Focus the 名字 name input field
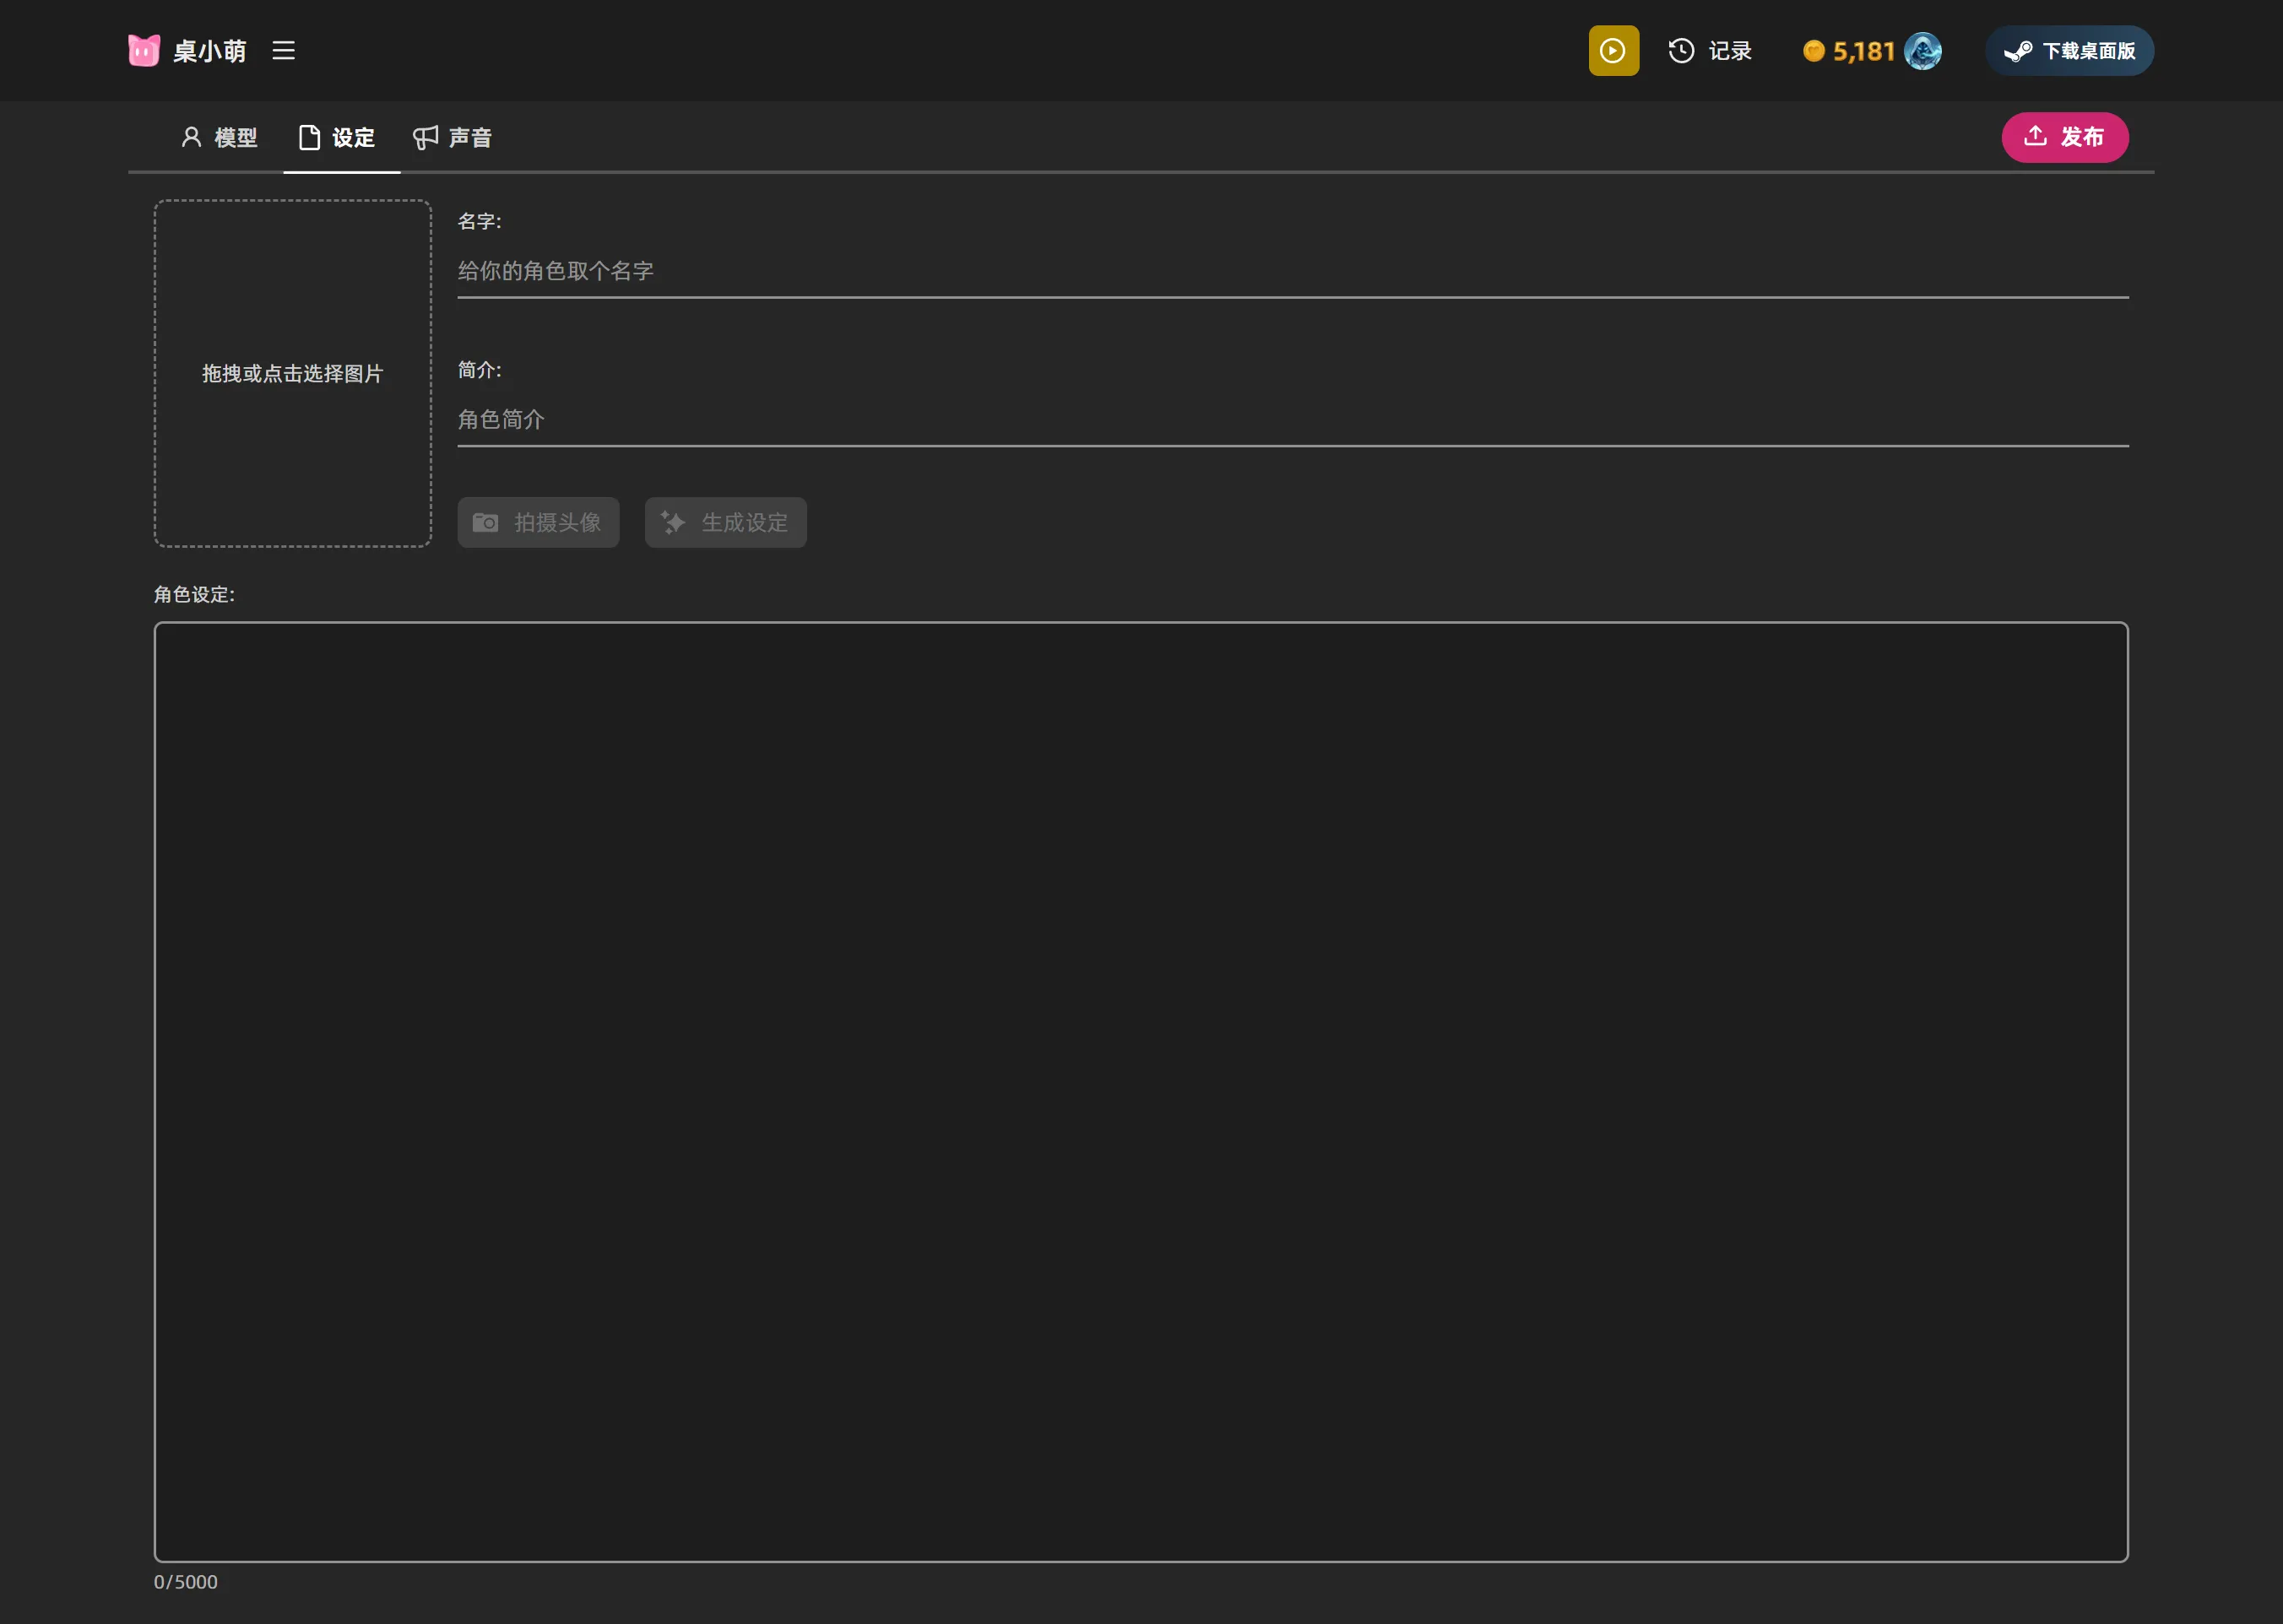Screen dimensions: 2283x1624 point(1292,271)
